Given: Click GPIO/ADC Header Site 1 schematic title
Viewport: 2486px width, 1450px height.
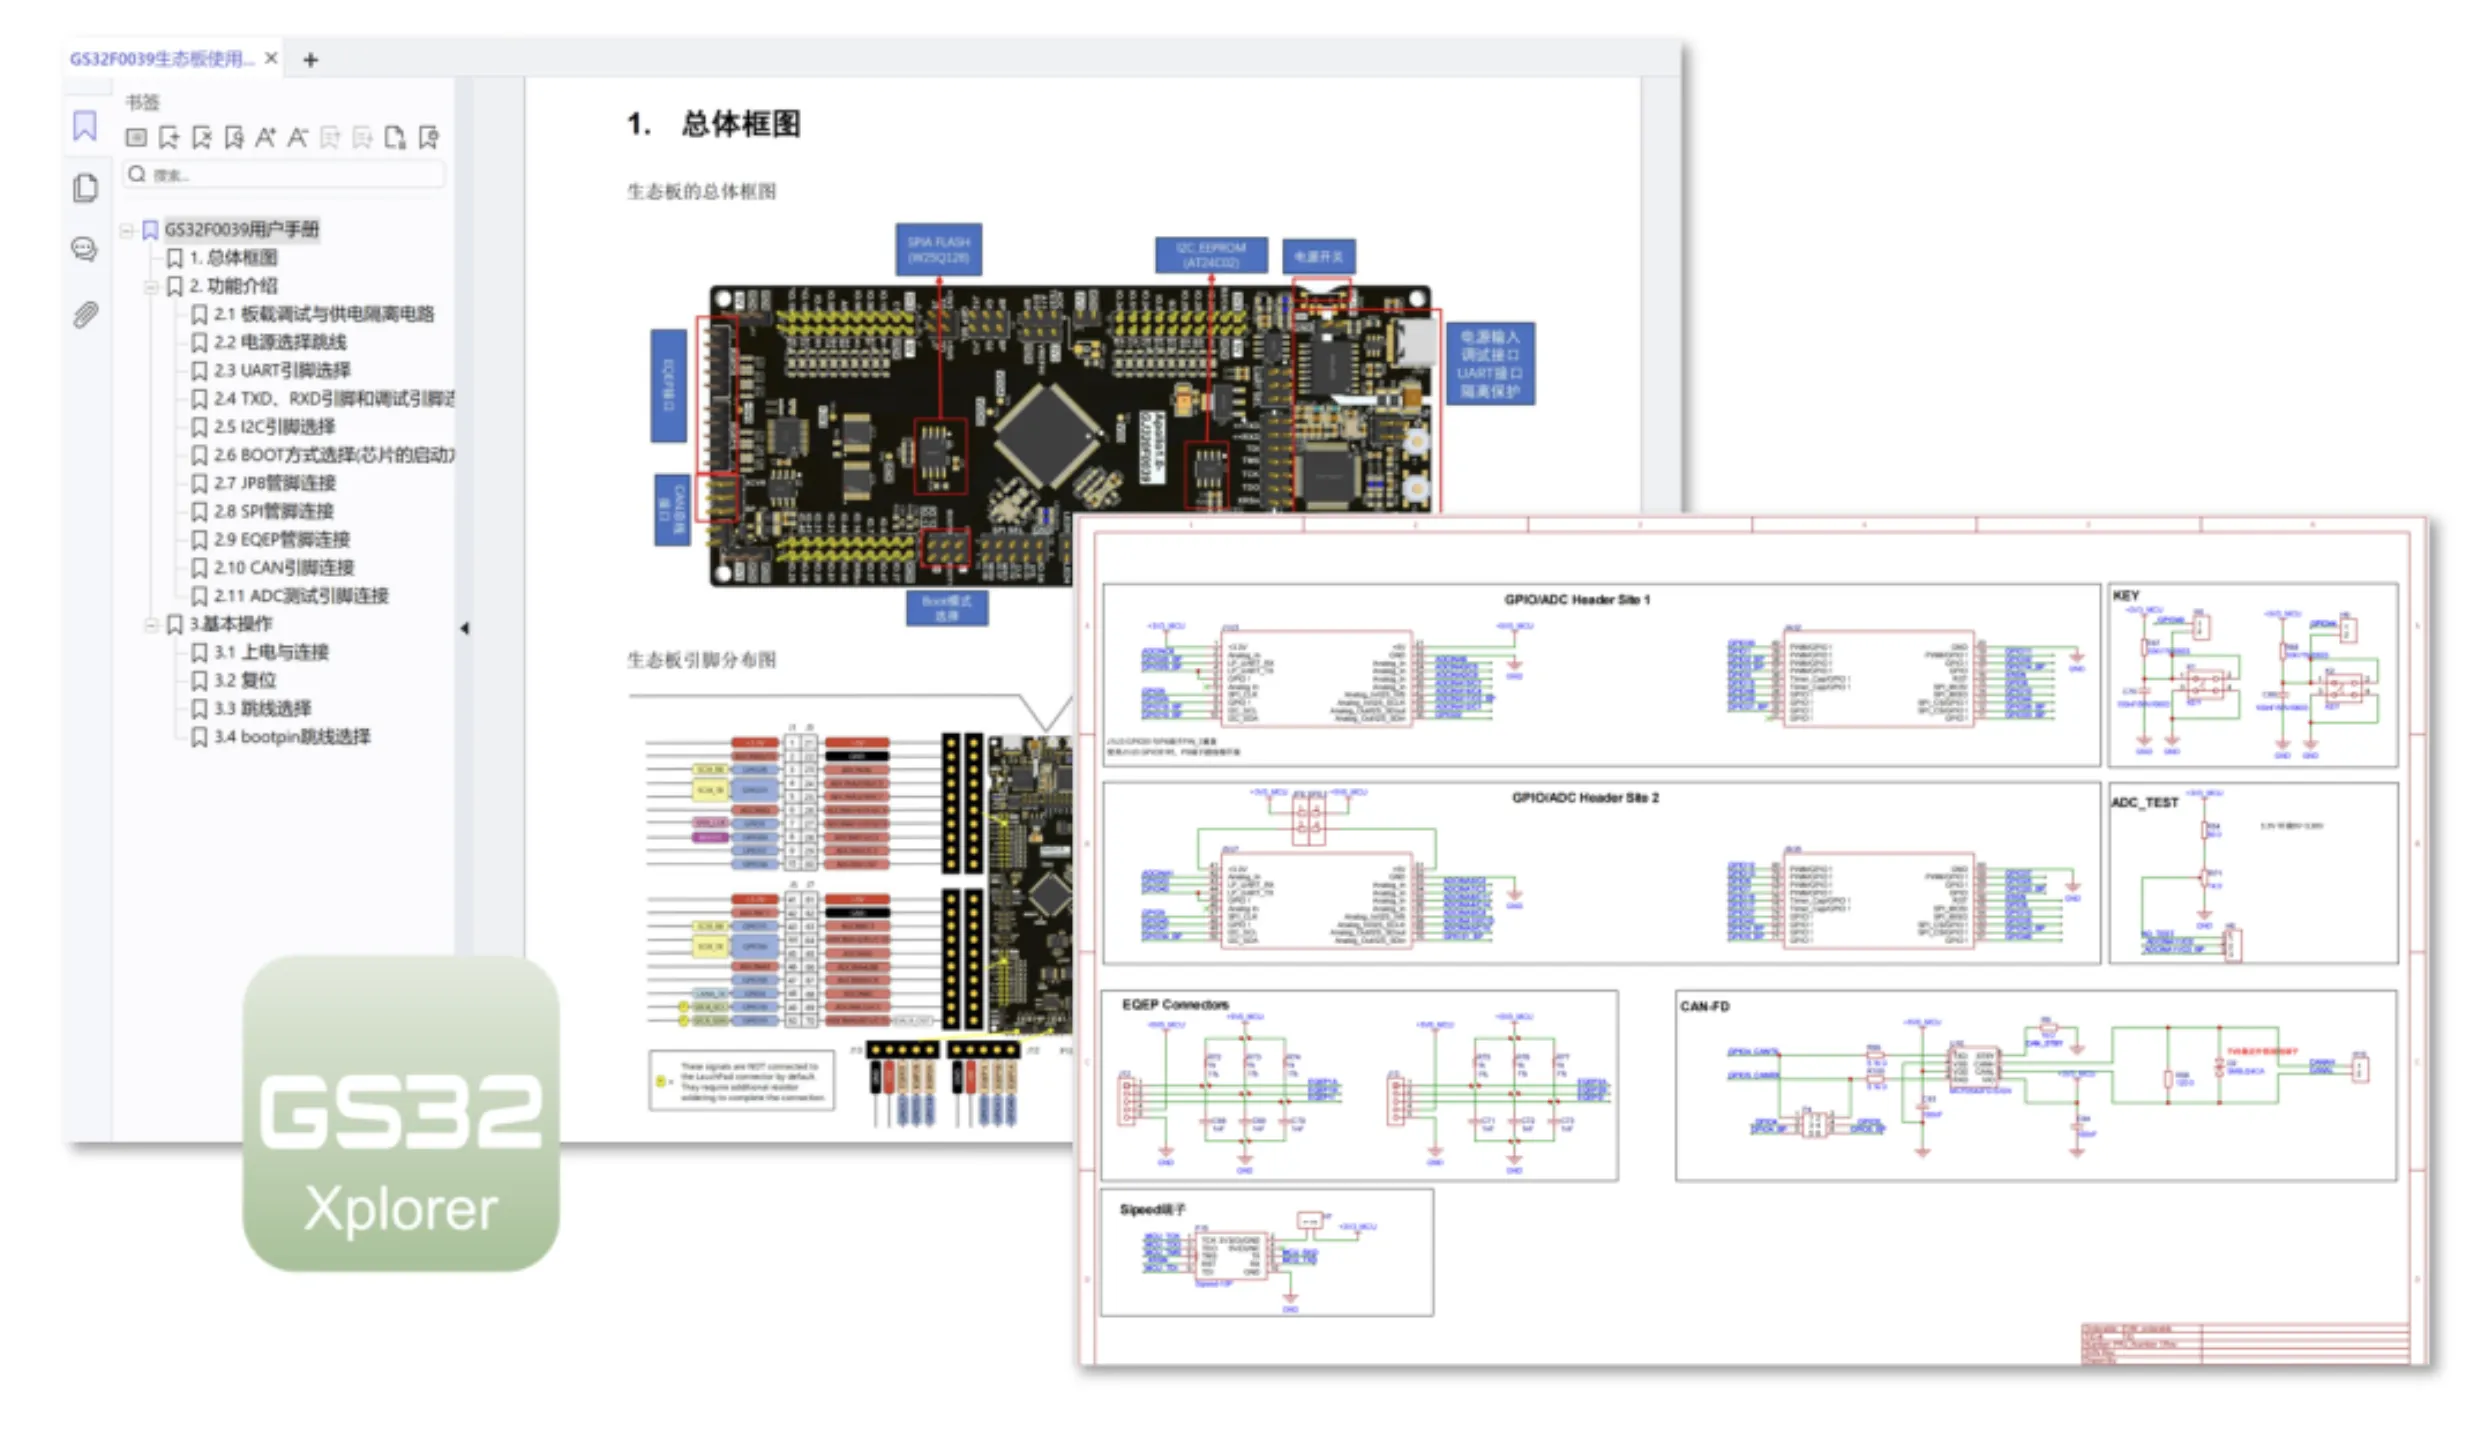Looking at the screenshot, I should [x=1577, y=600].
